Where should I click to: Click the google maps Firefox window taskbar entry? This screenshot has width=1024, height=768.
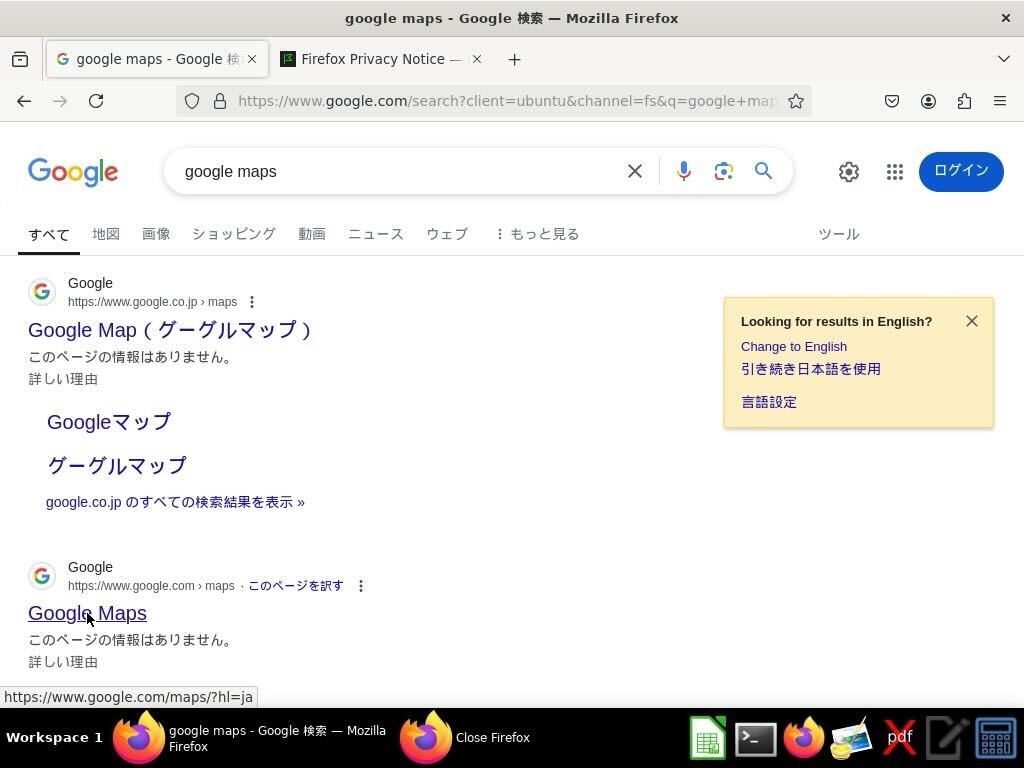[251, 738]
